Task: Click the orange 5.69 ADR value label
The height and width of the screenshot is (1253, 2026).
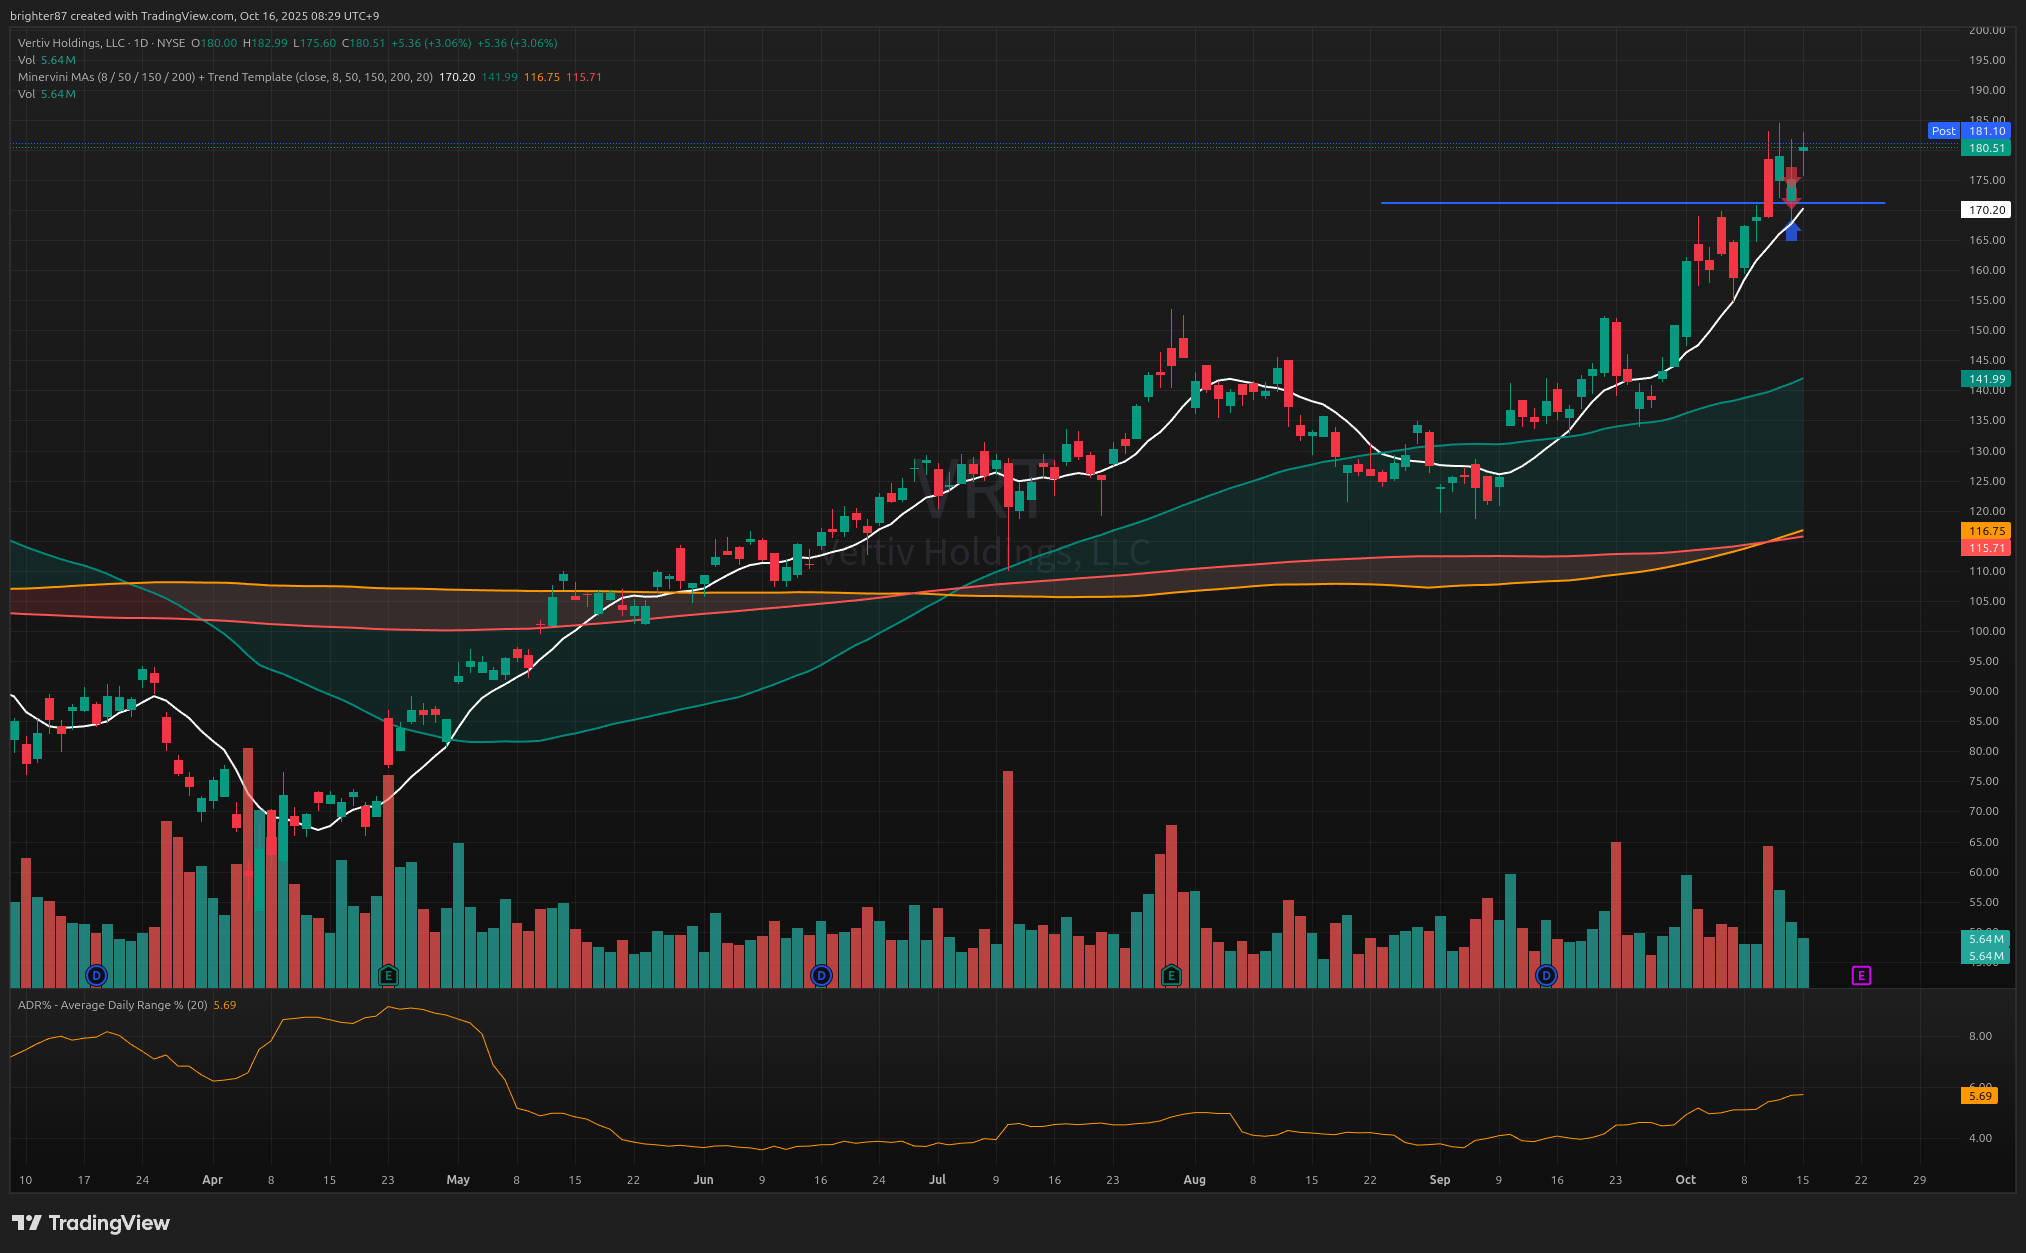Action: click(x=1980, y=1096)
